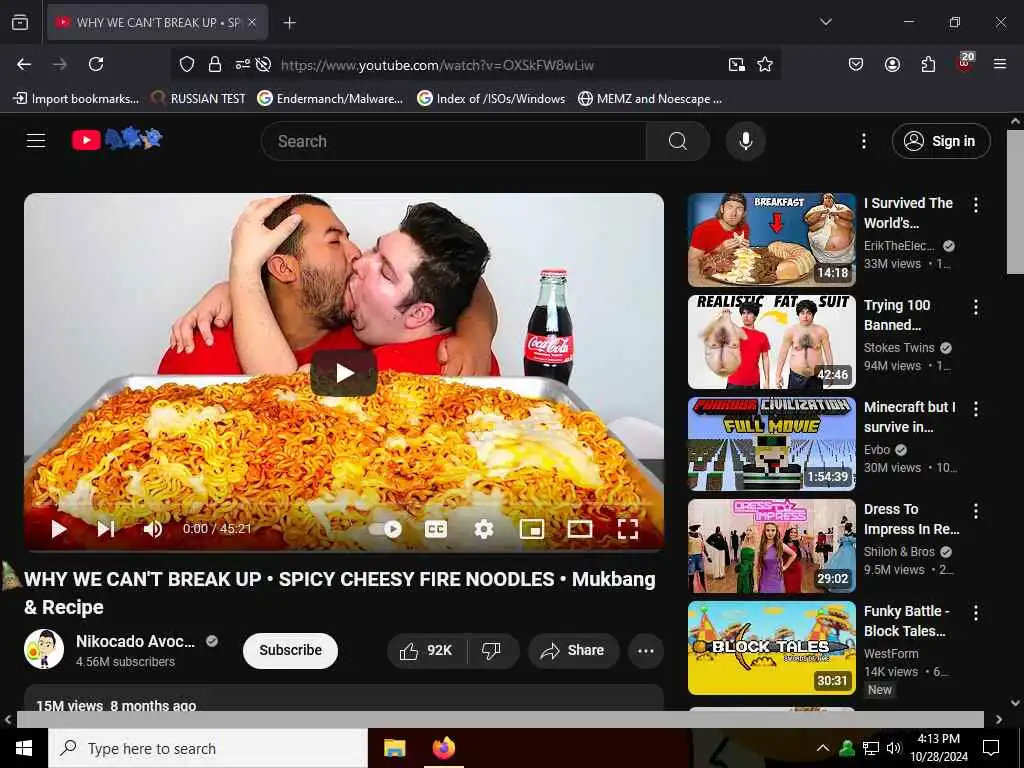Screen dimensions: 1024x768
Task: Open the player settings gear
Action: click(483, 529)
